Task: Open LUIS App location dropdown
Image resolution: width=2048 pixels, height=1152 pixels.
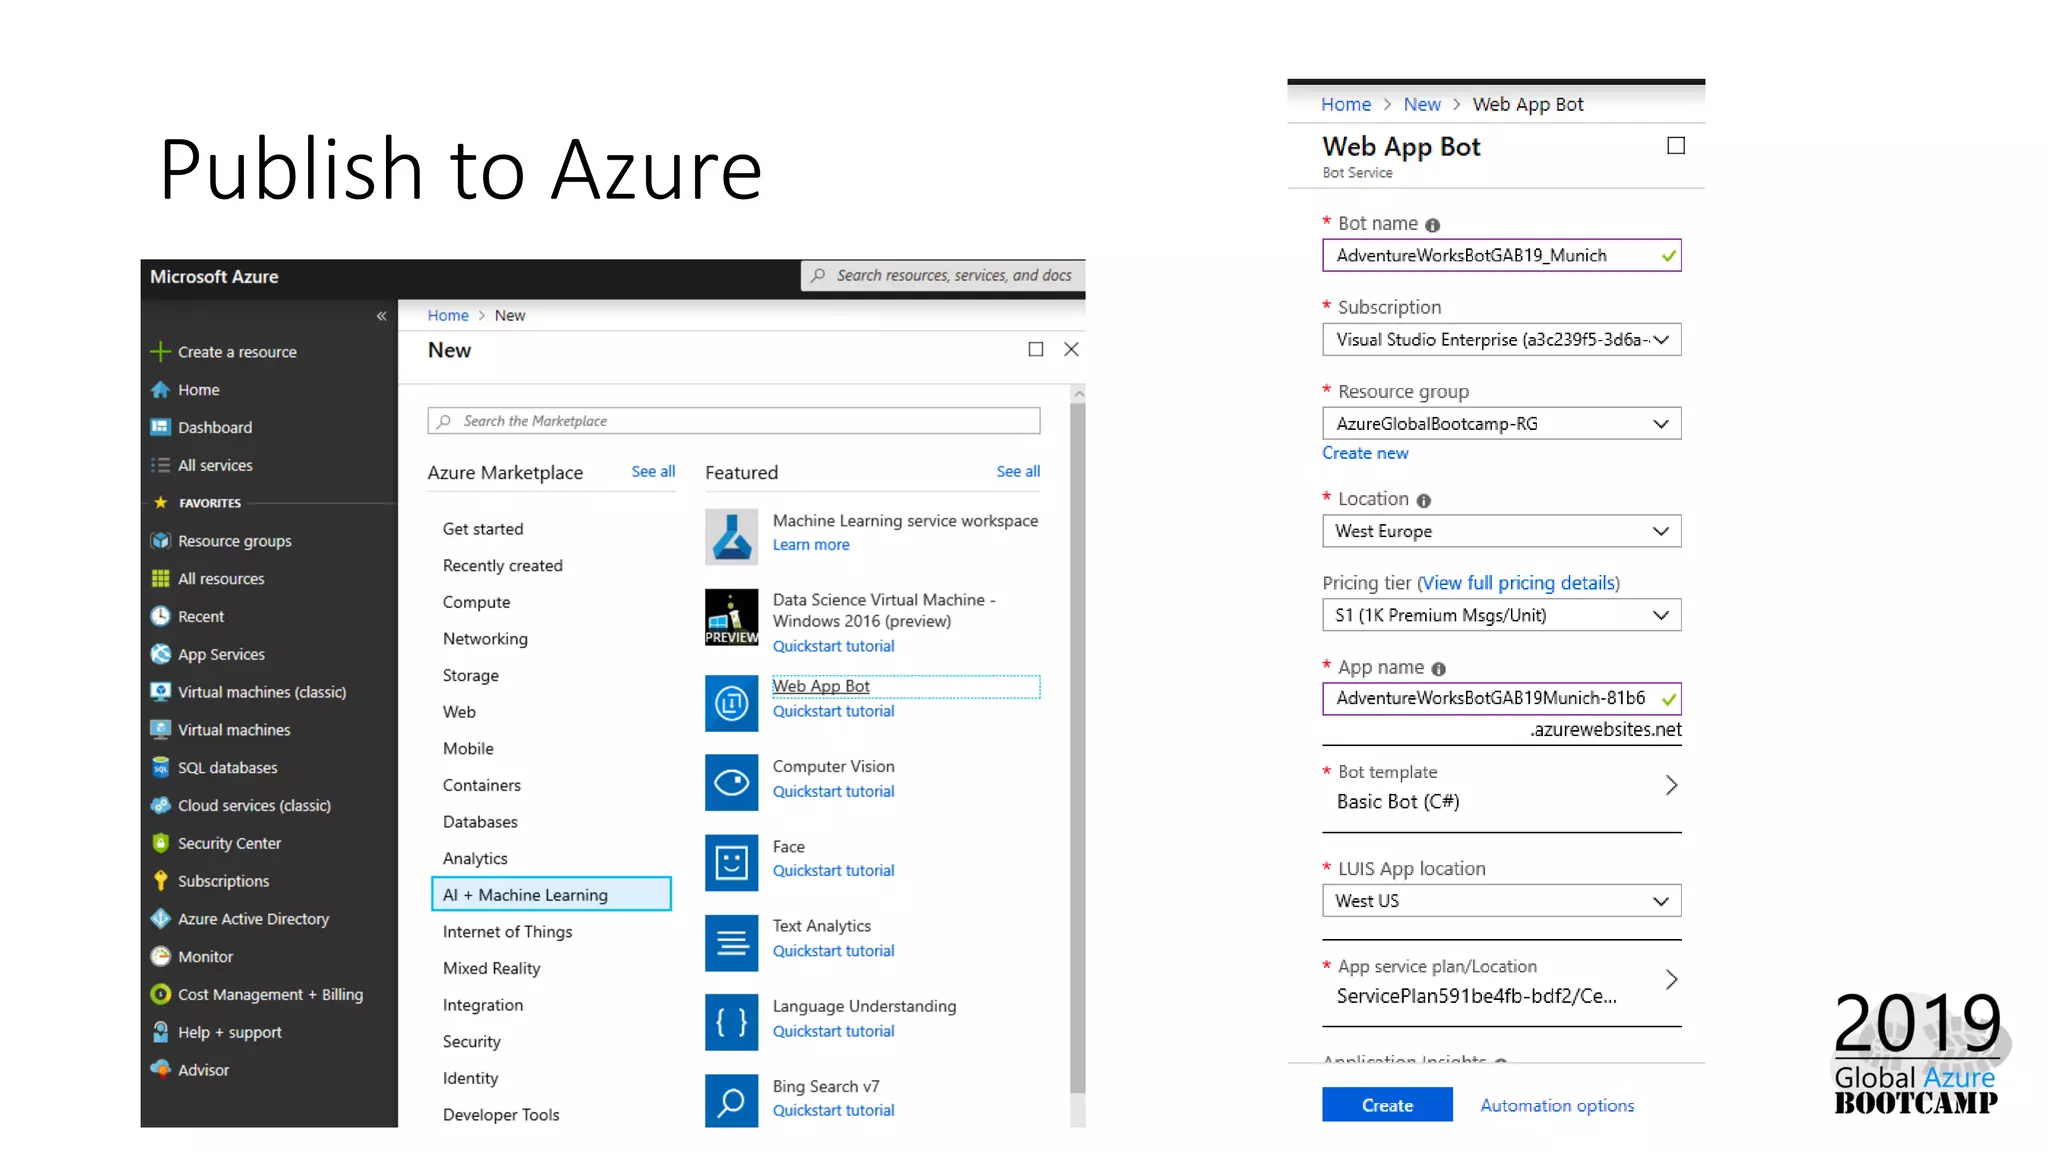Action: coord(1501,901)
